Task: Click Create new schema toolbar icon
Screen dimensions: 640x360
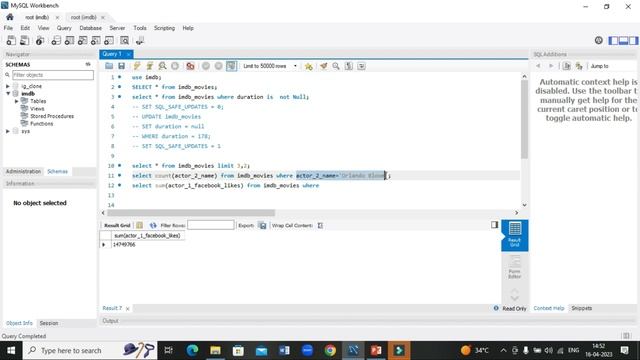Action: pyautogui.click(x=56, y=40)
